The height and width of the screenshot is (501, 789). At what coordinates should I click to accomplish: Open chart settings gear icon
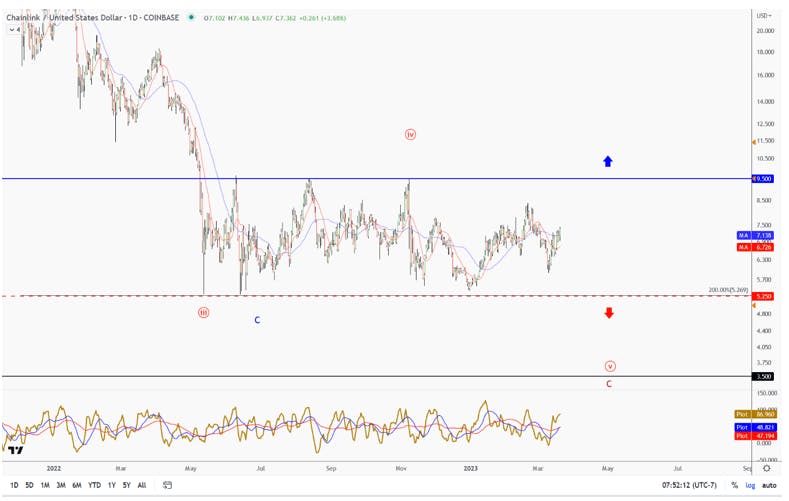tap(766, 468)
